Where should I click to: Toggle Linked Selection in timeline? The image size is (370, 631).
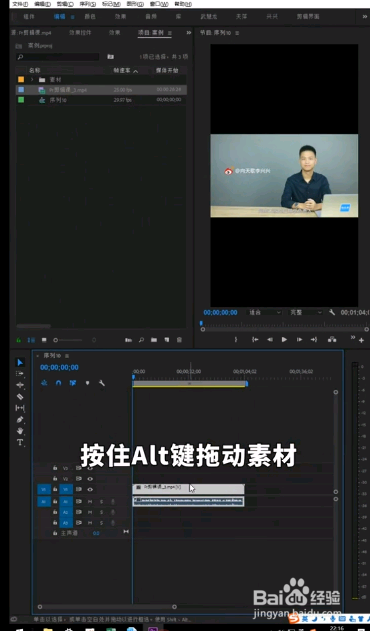73,383
